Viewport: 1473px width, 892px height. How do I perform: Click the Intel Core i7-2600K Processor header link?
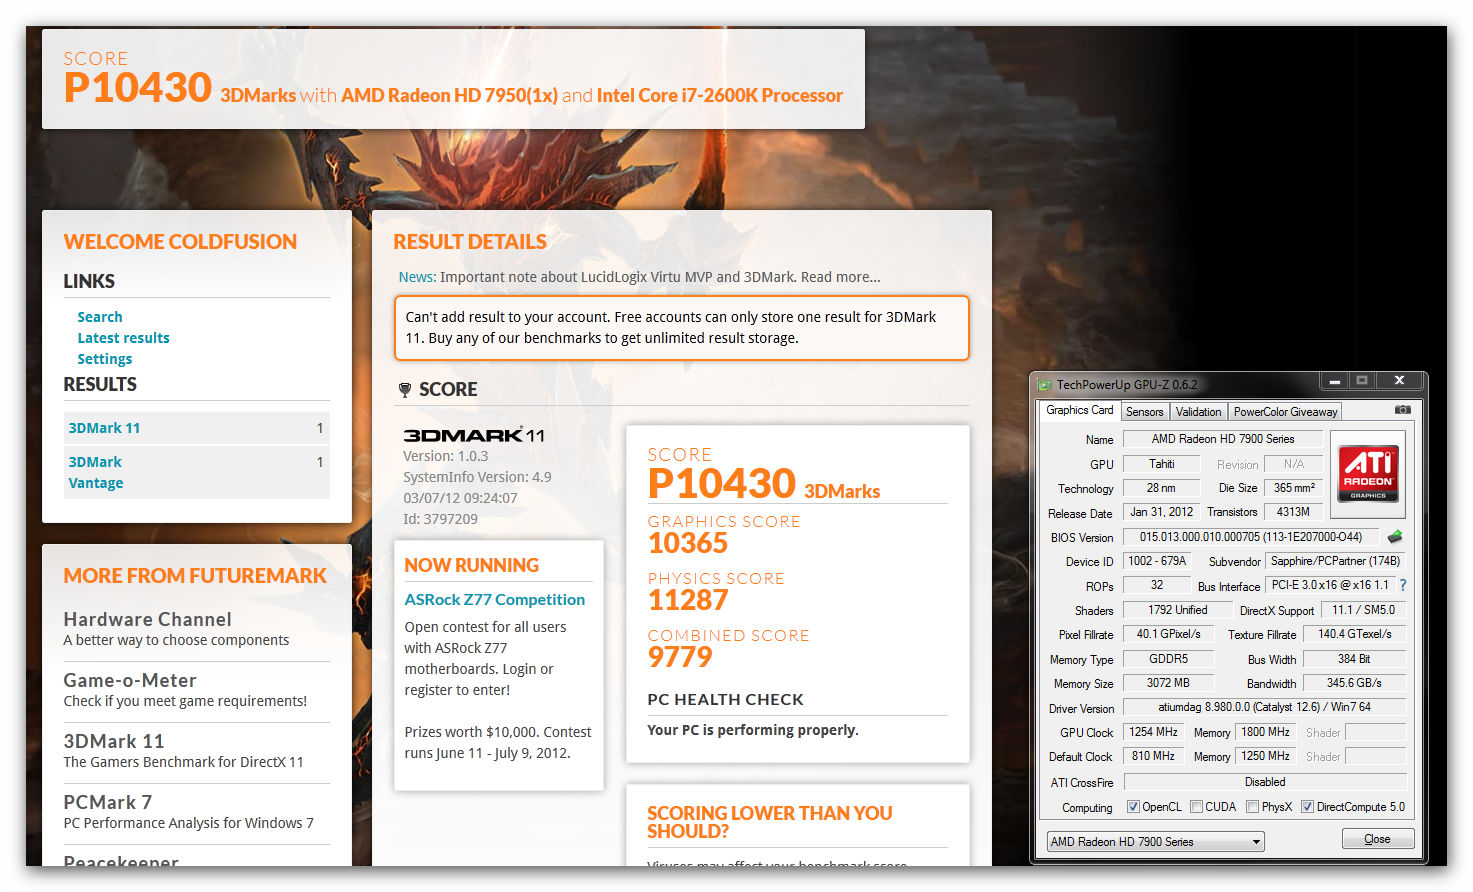pyautogui.click(x=719, y=95)
